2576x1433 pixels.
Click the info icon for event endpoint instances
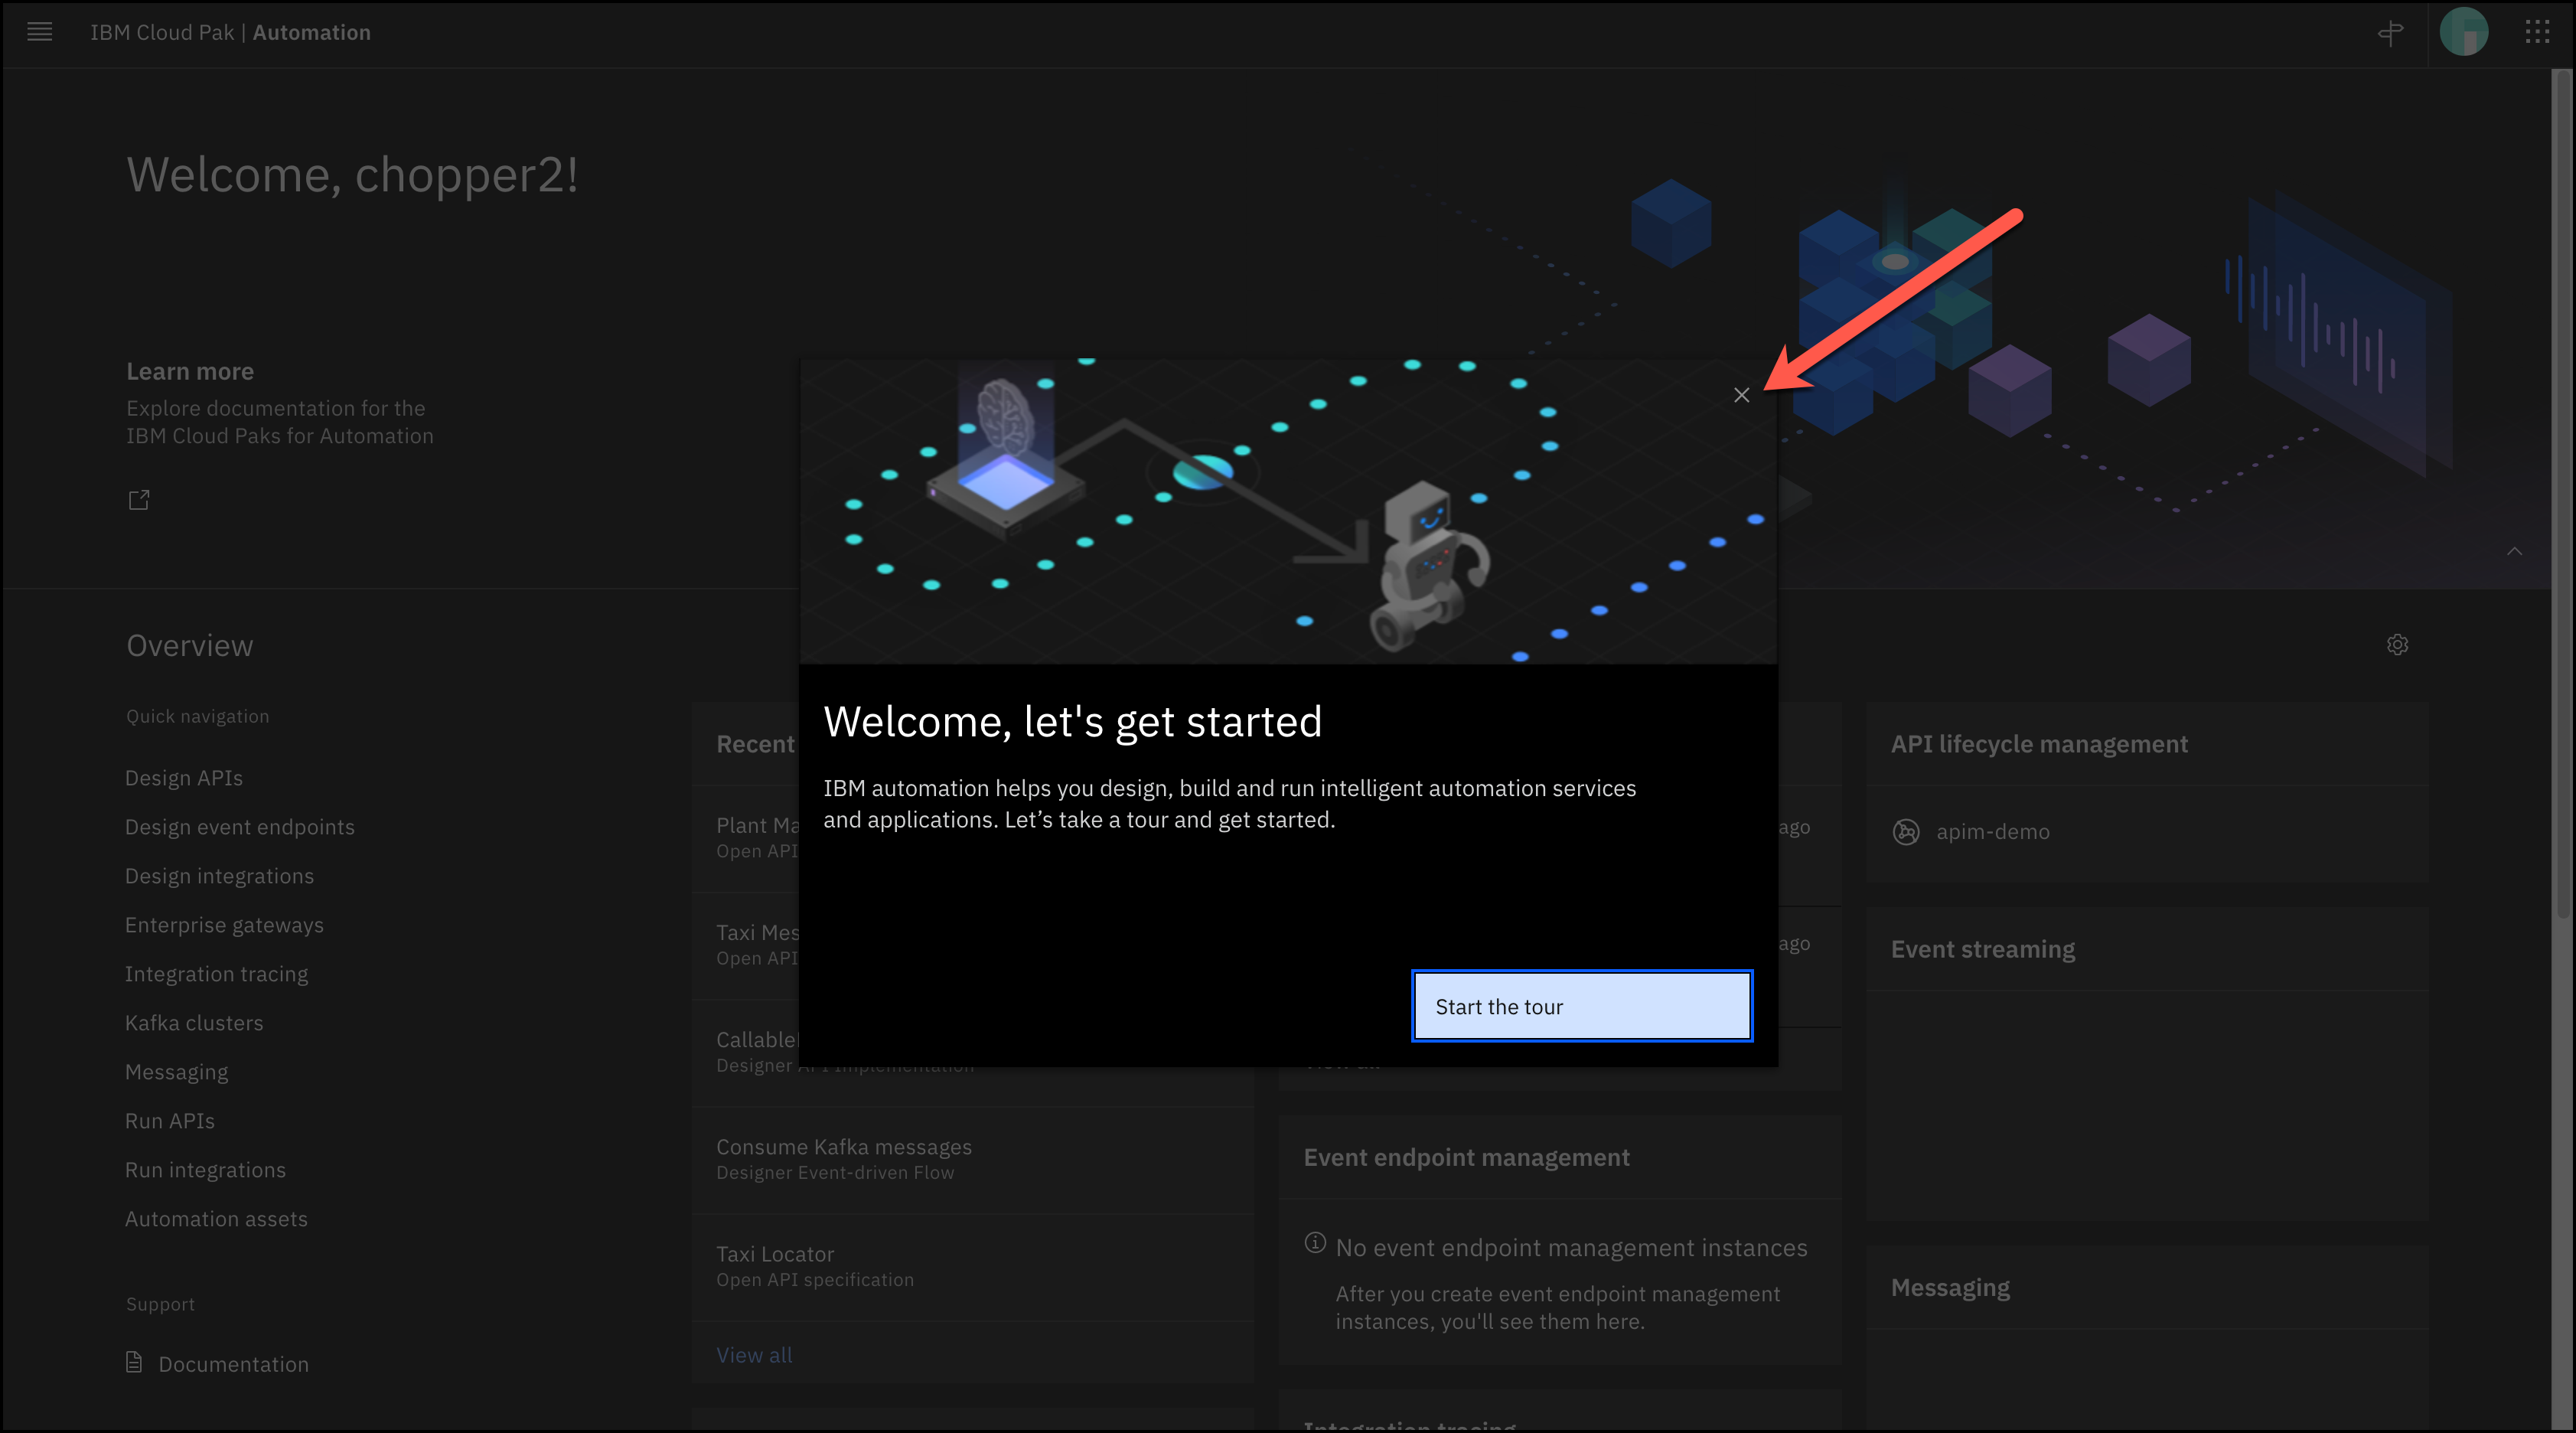[1315, 1243]
